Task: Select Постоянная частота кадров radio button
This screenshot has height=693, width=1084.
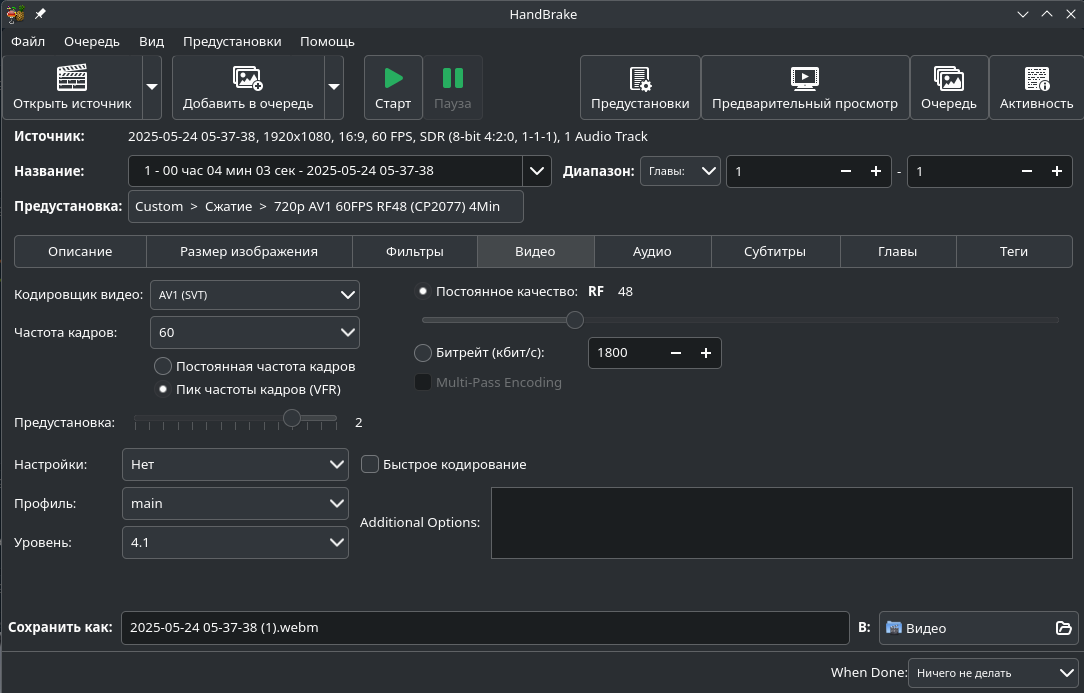Action: (162, 366)
